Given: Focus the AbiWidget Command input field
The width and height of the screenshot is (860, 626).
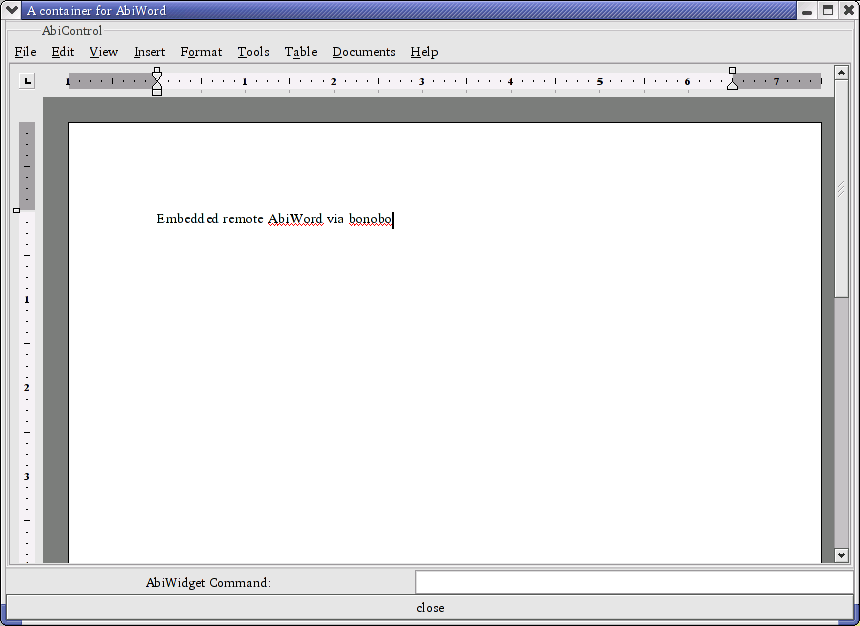Looking at the screenshot, I should (633, 582).
